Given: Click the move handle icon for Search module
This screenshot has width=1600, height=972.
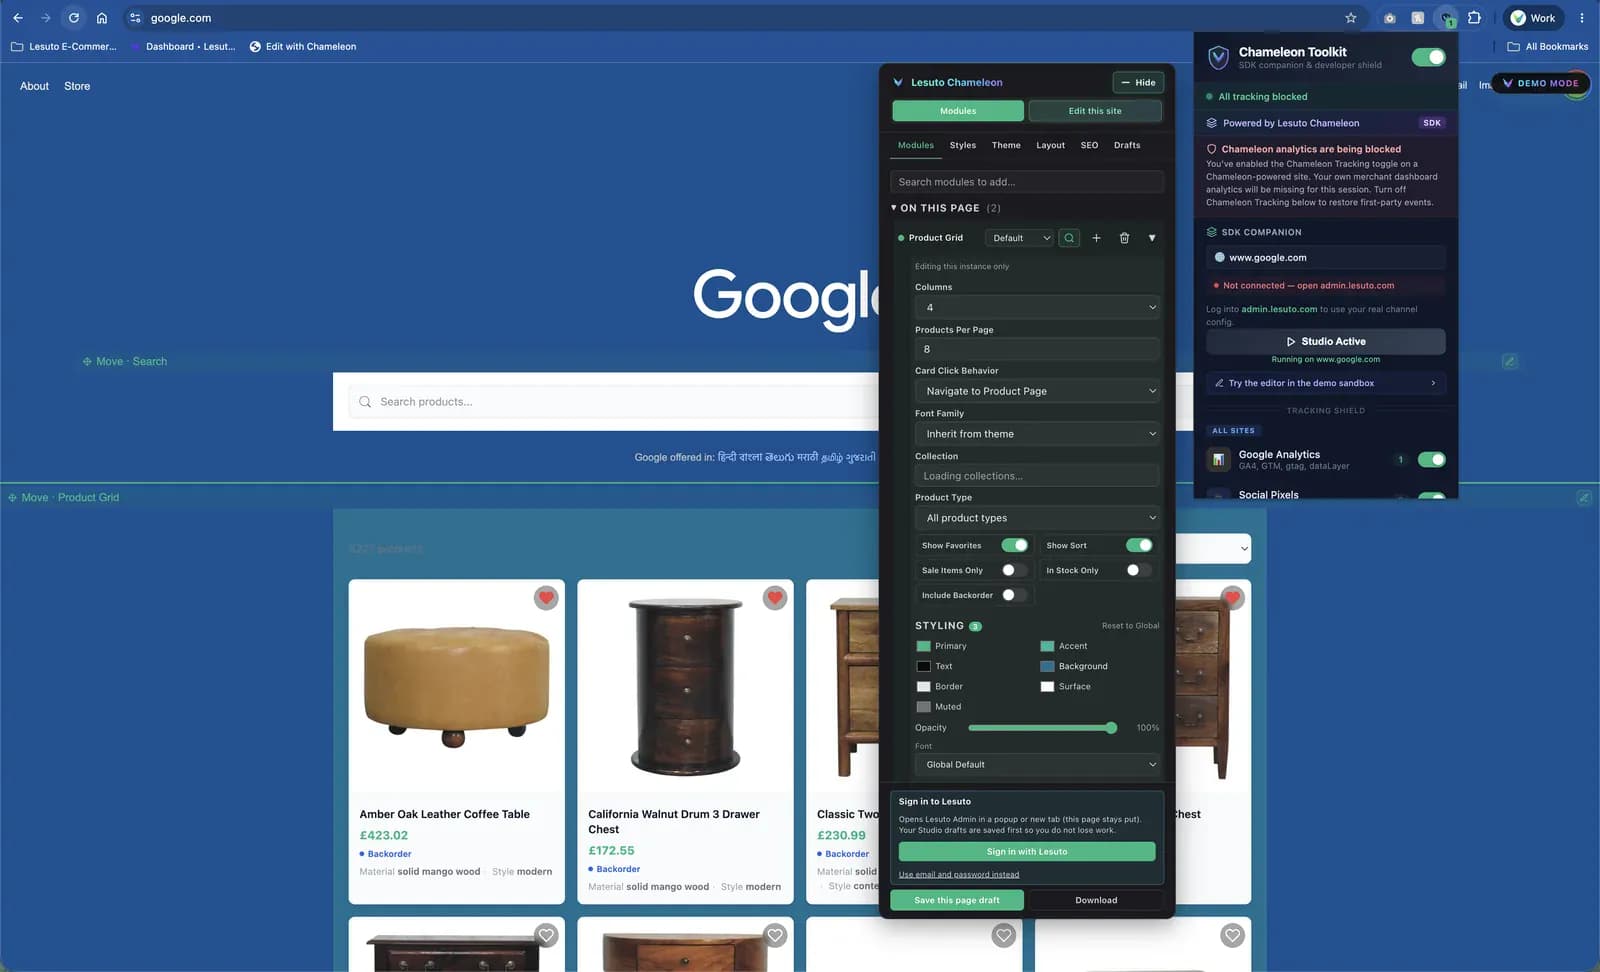Looking at the screenshot, I should (x=87, y=362).
